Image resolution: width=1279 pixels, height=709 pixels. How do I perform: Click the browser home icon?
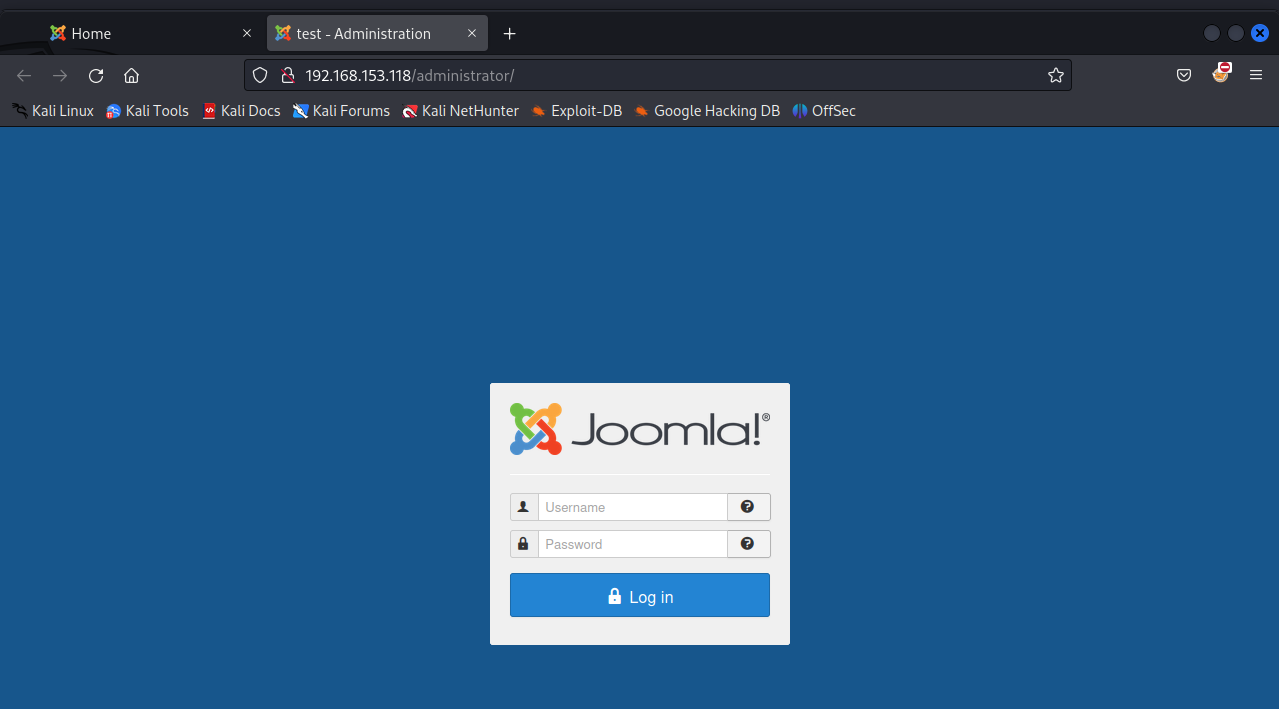click(x=131, y=75)
